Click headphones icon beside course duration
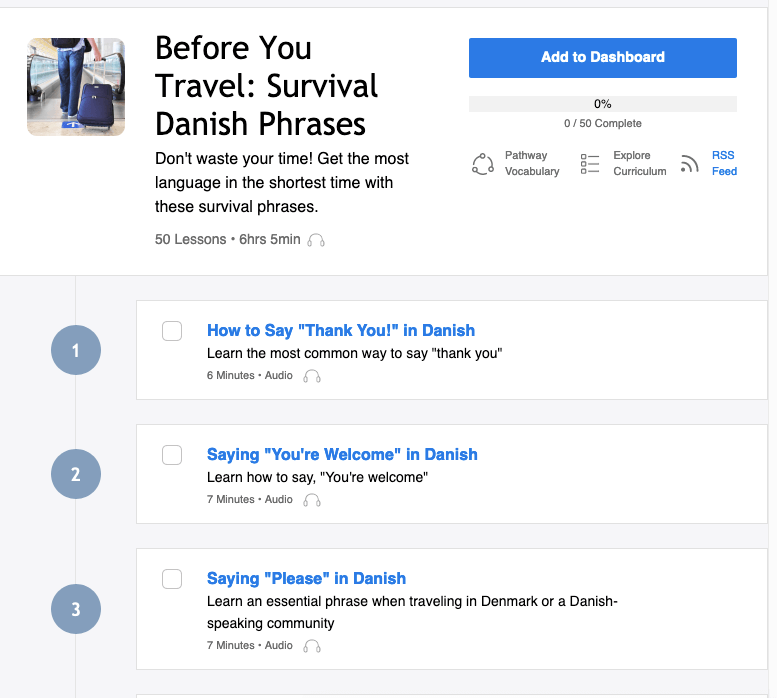Screen dimensions: 777x698 [x=316, y=240]
